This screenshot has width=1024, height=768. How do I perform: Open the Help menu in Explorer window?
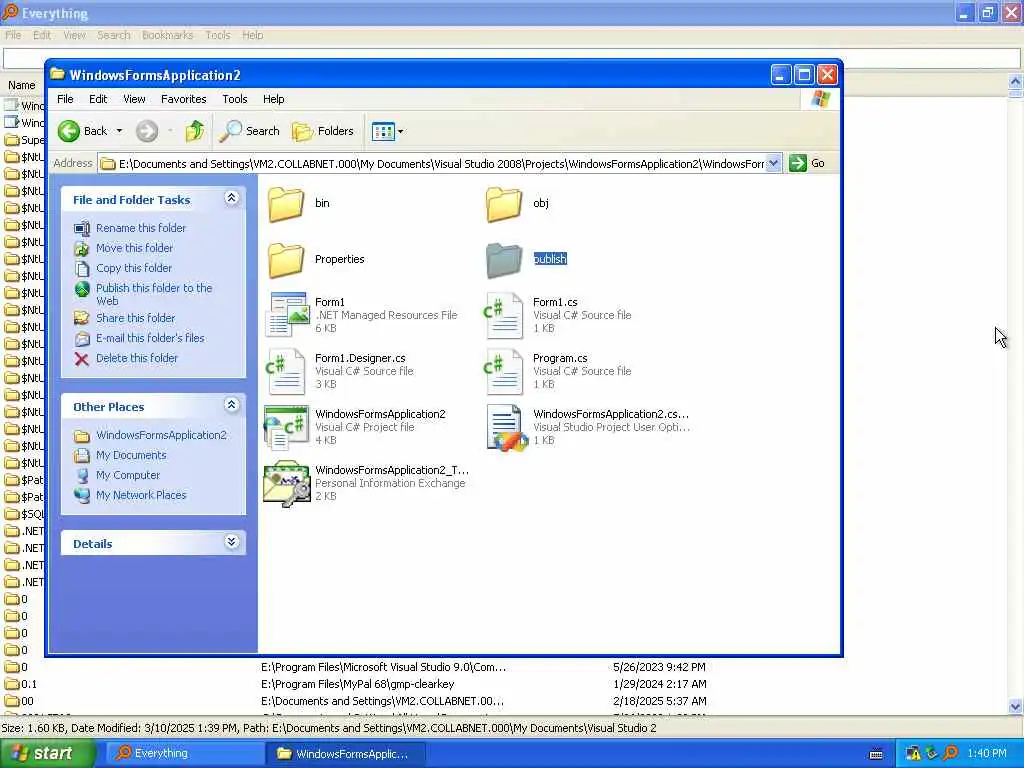click(x=274, y=99)
